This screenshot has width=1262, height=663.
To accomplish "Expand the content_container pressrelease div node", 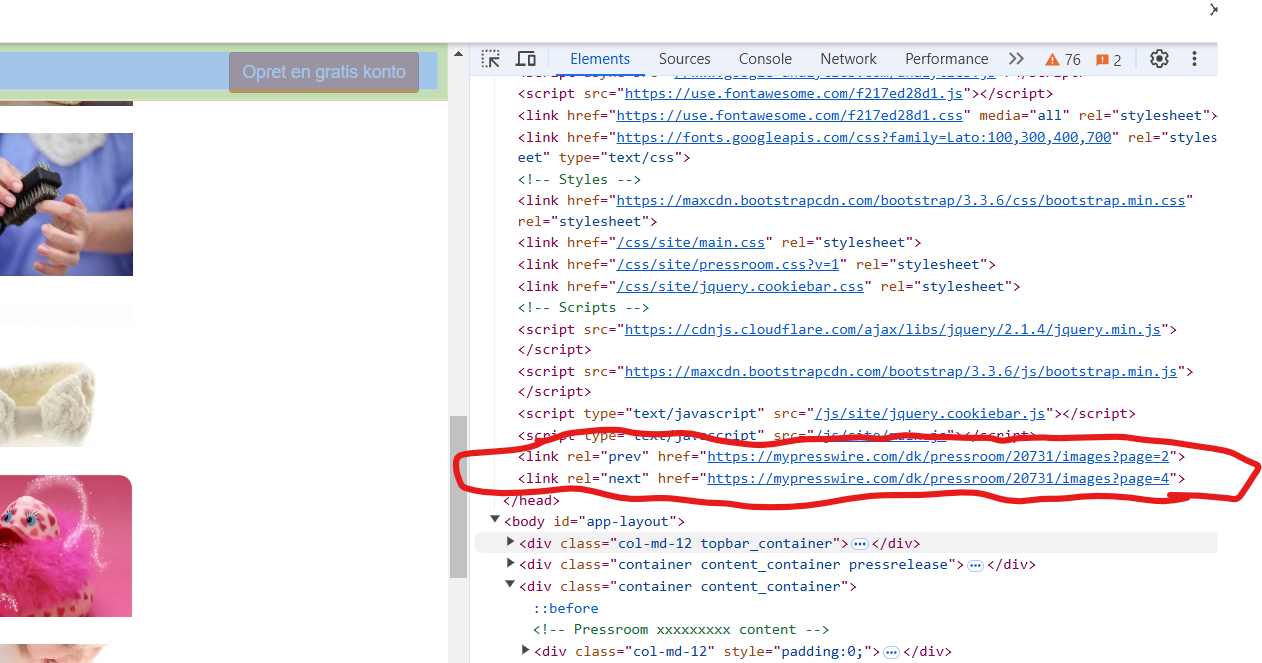I will click(511, 564).
